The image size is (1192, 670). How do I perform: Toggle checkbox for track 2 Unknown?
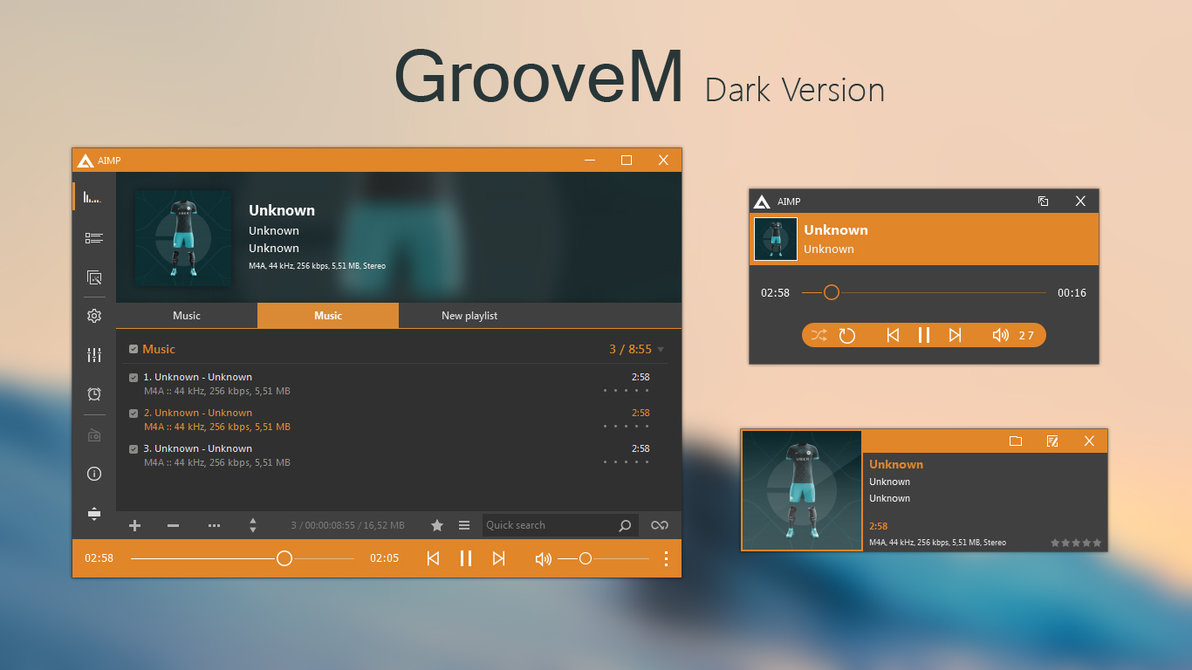tap(133, 413)
